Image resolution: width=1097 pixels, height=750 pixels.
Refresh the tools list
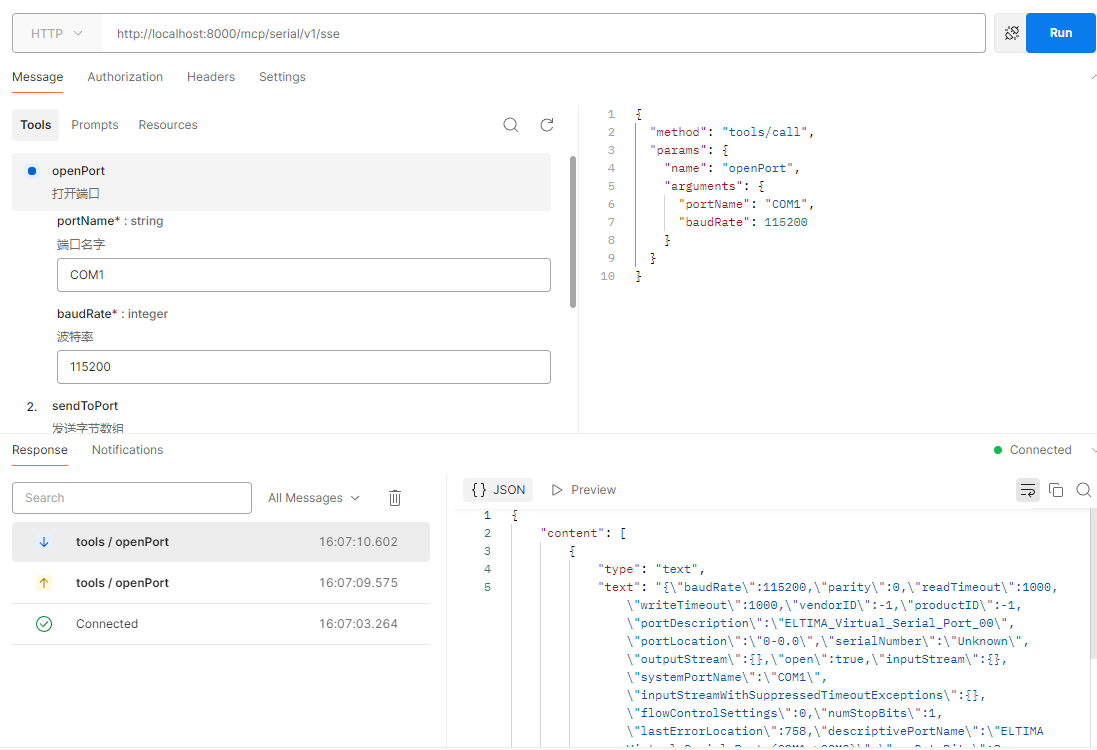point(547,125)
